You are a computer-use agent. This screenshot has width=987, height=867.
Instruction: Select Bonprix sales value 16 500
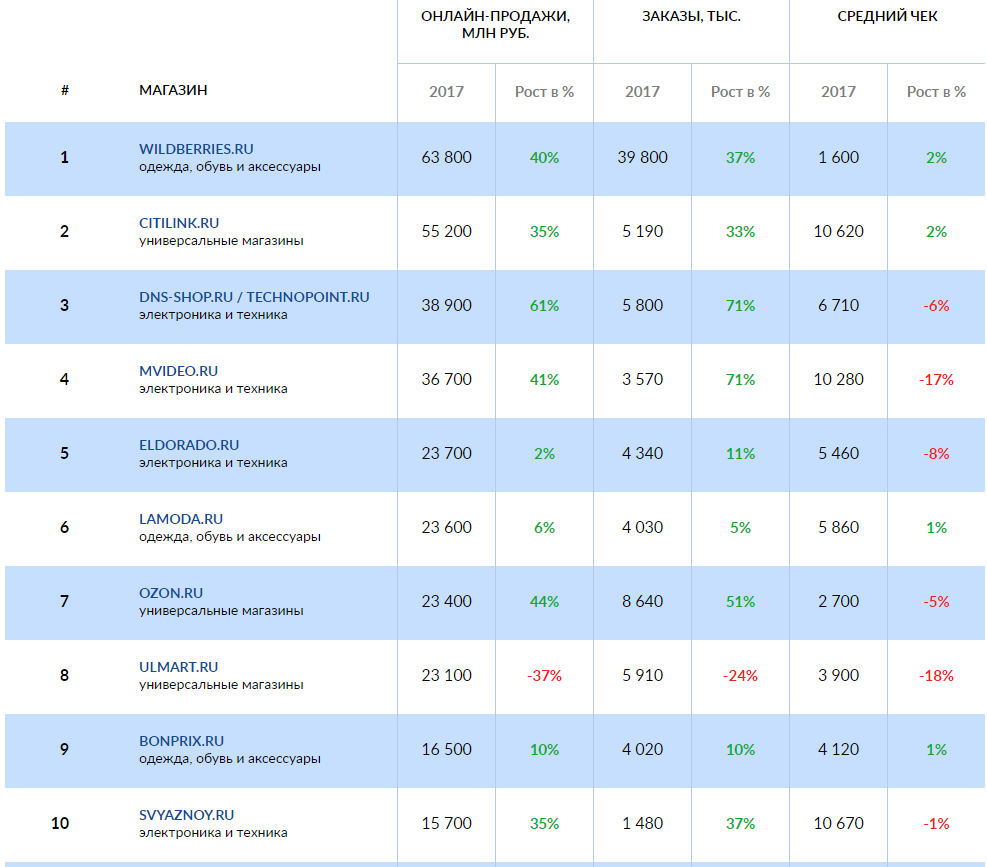point(446,749)
